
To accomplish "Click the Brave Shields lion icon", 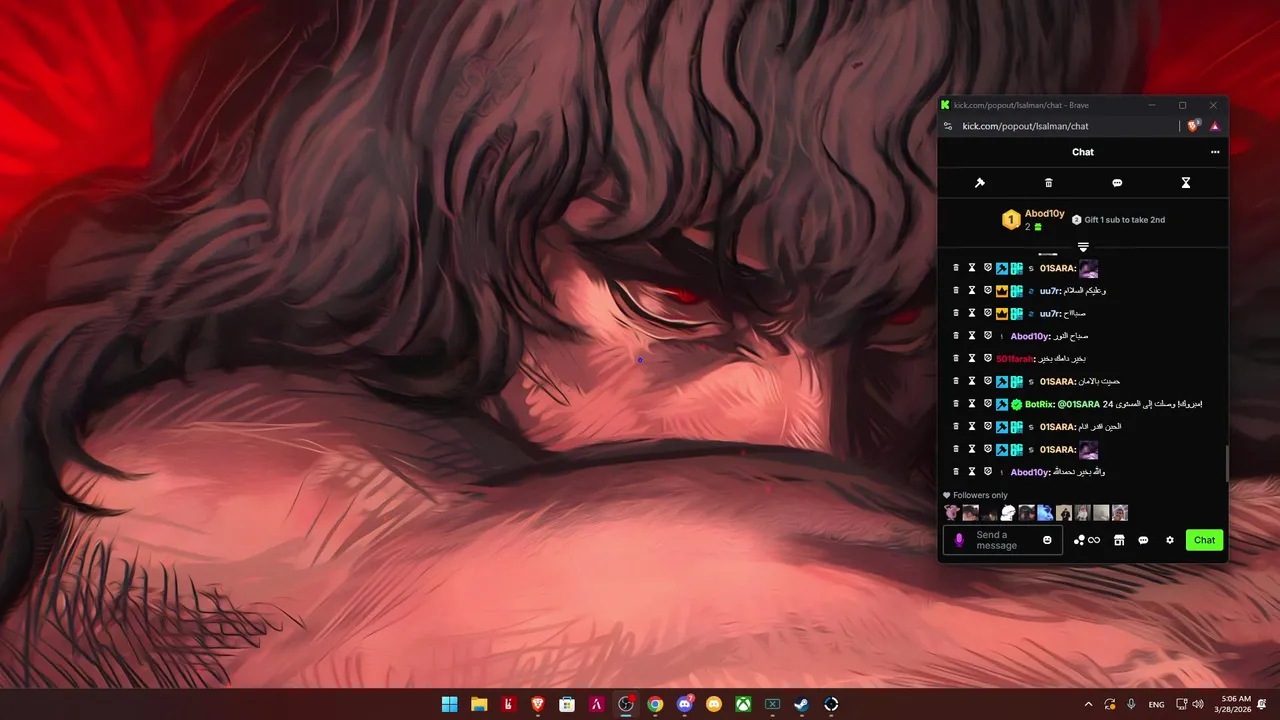I will (x=1194, y=126).
